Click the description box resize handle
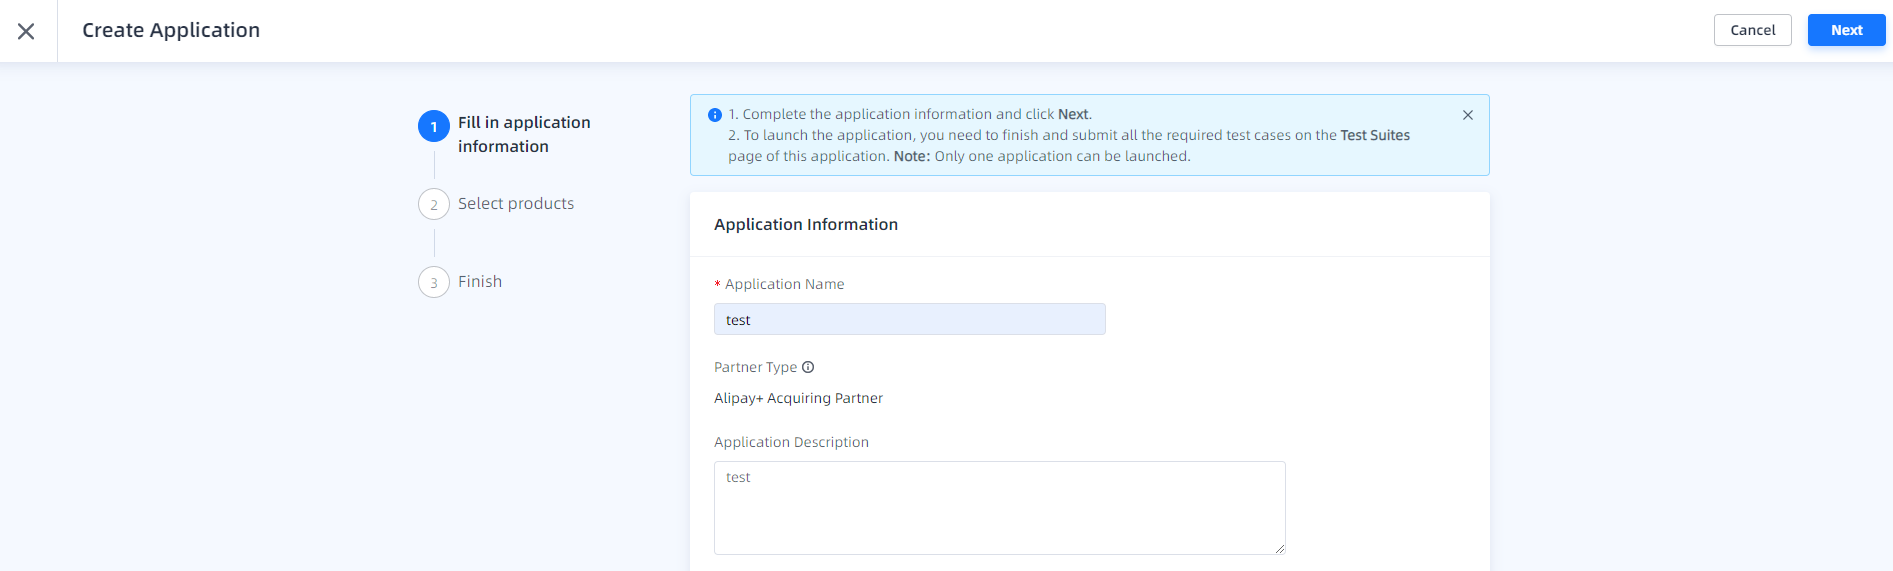 pyautogui.click(x=1279, y=548)
